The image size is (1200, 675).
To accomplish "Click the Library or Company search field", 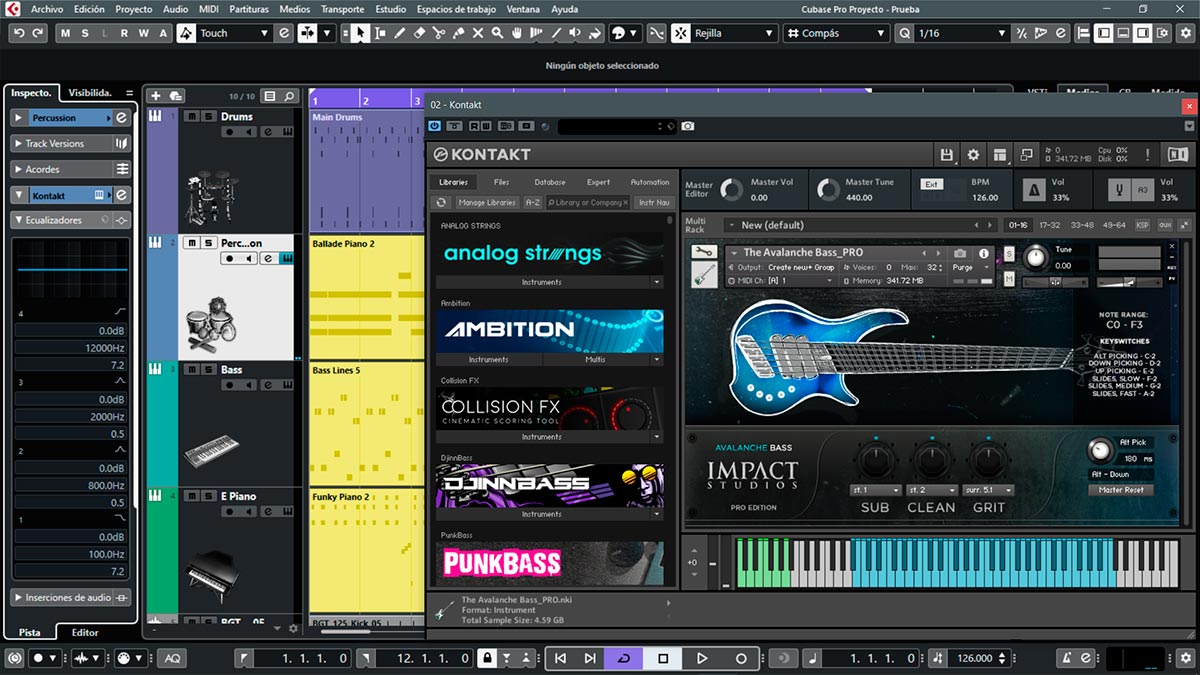I will (588, 202).
